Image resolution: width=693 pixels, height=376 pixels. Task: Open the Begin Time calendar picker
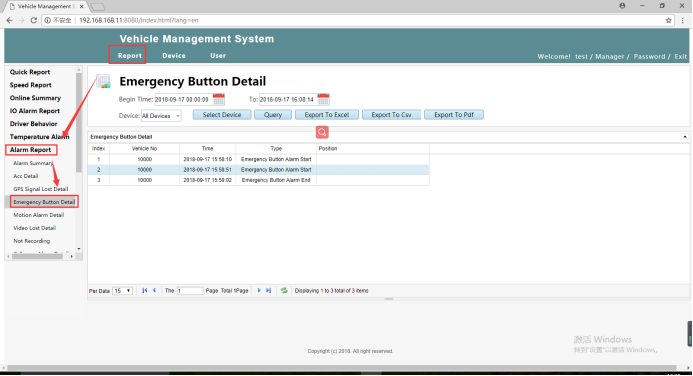click(219, 99)
